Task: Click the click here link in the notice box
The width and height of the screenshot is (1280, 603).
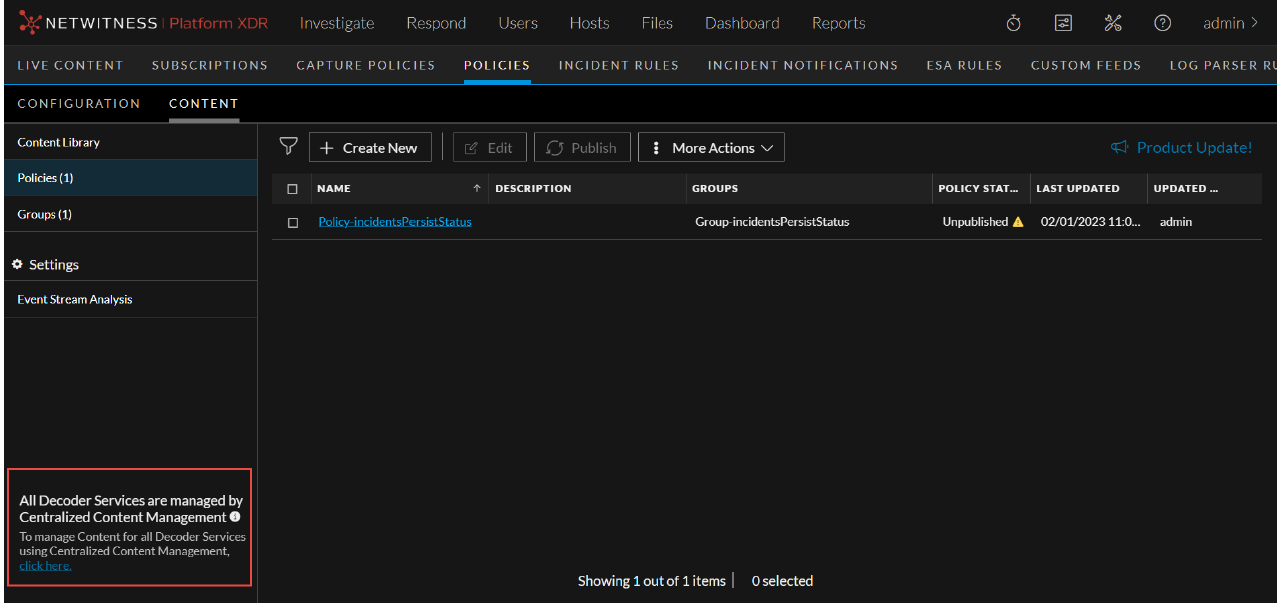Action: [x=45, y=565]
